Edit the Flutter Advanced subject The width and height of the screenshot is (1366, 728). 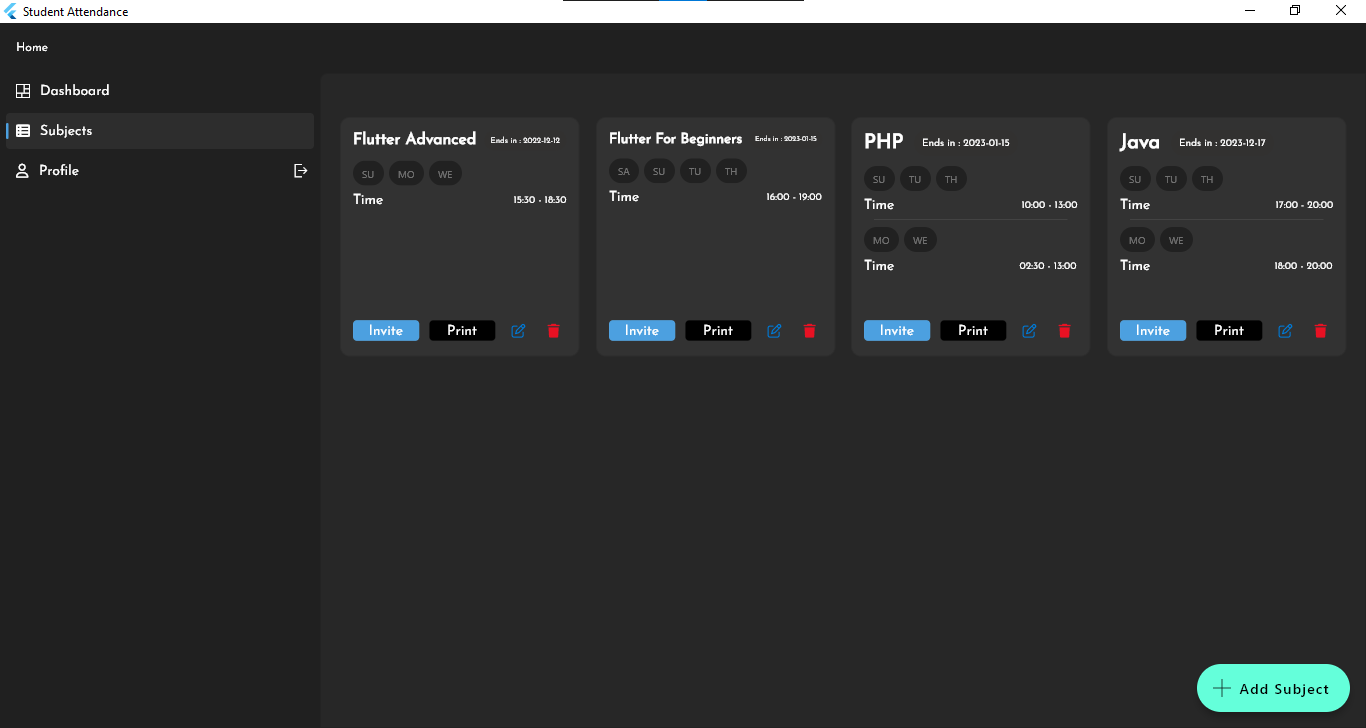[518, 330]
